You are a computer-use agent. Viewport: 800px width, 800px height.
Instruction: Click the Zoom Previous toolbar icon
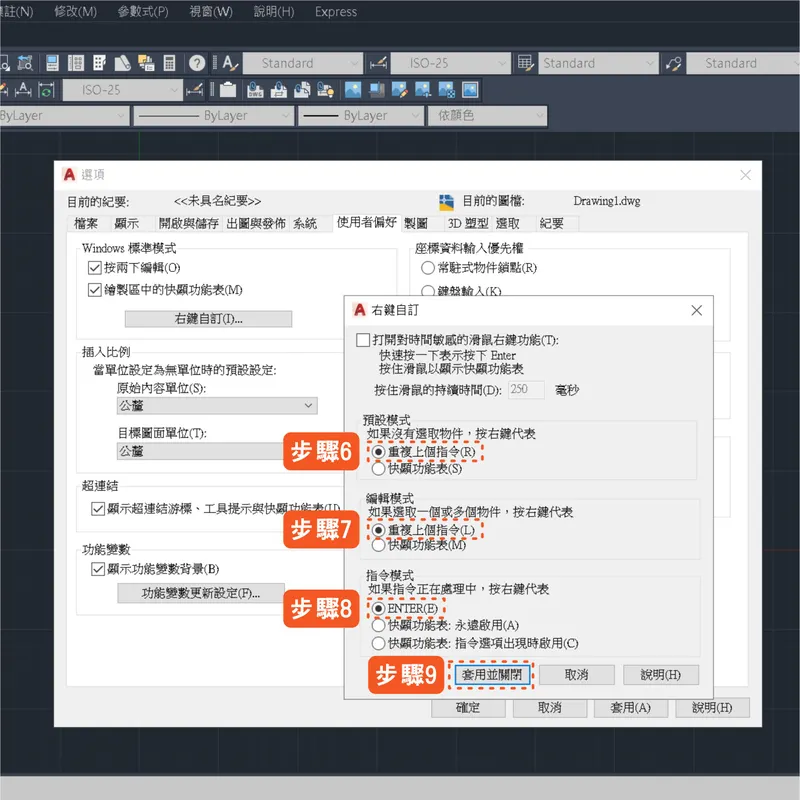(24, 63)
